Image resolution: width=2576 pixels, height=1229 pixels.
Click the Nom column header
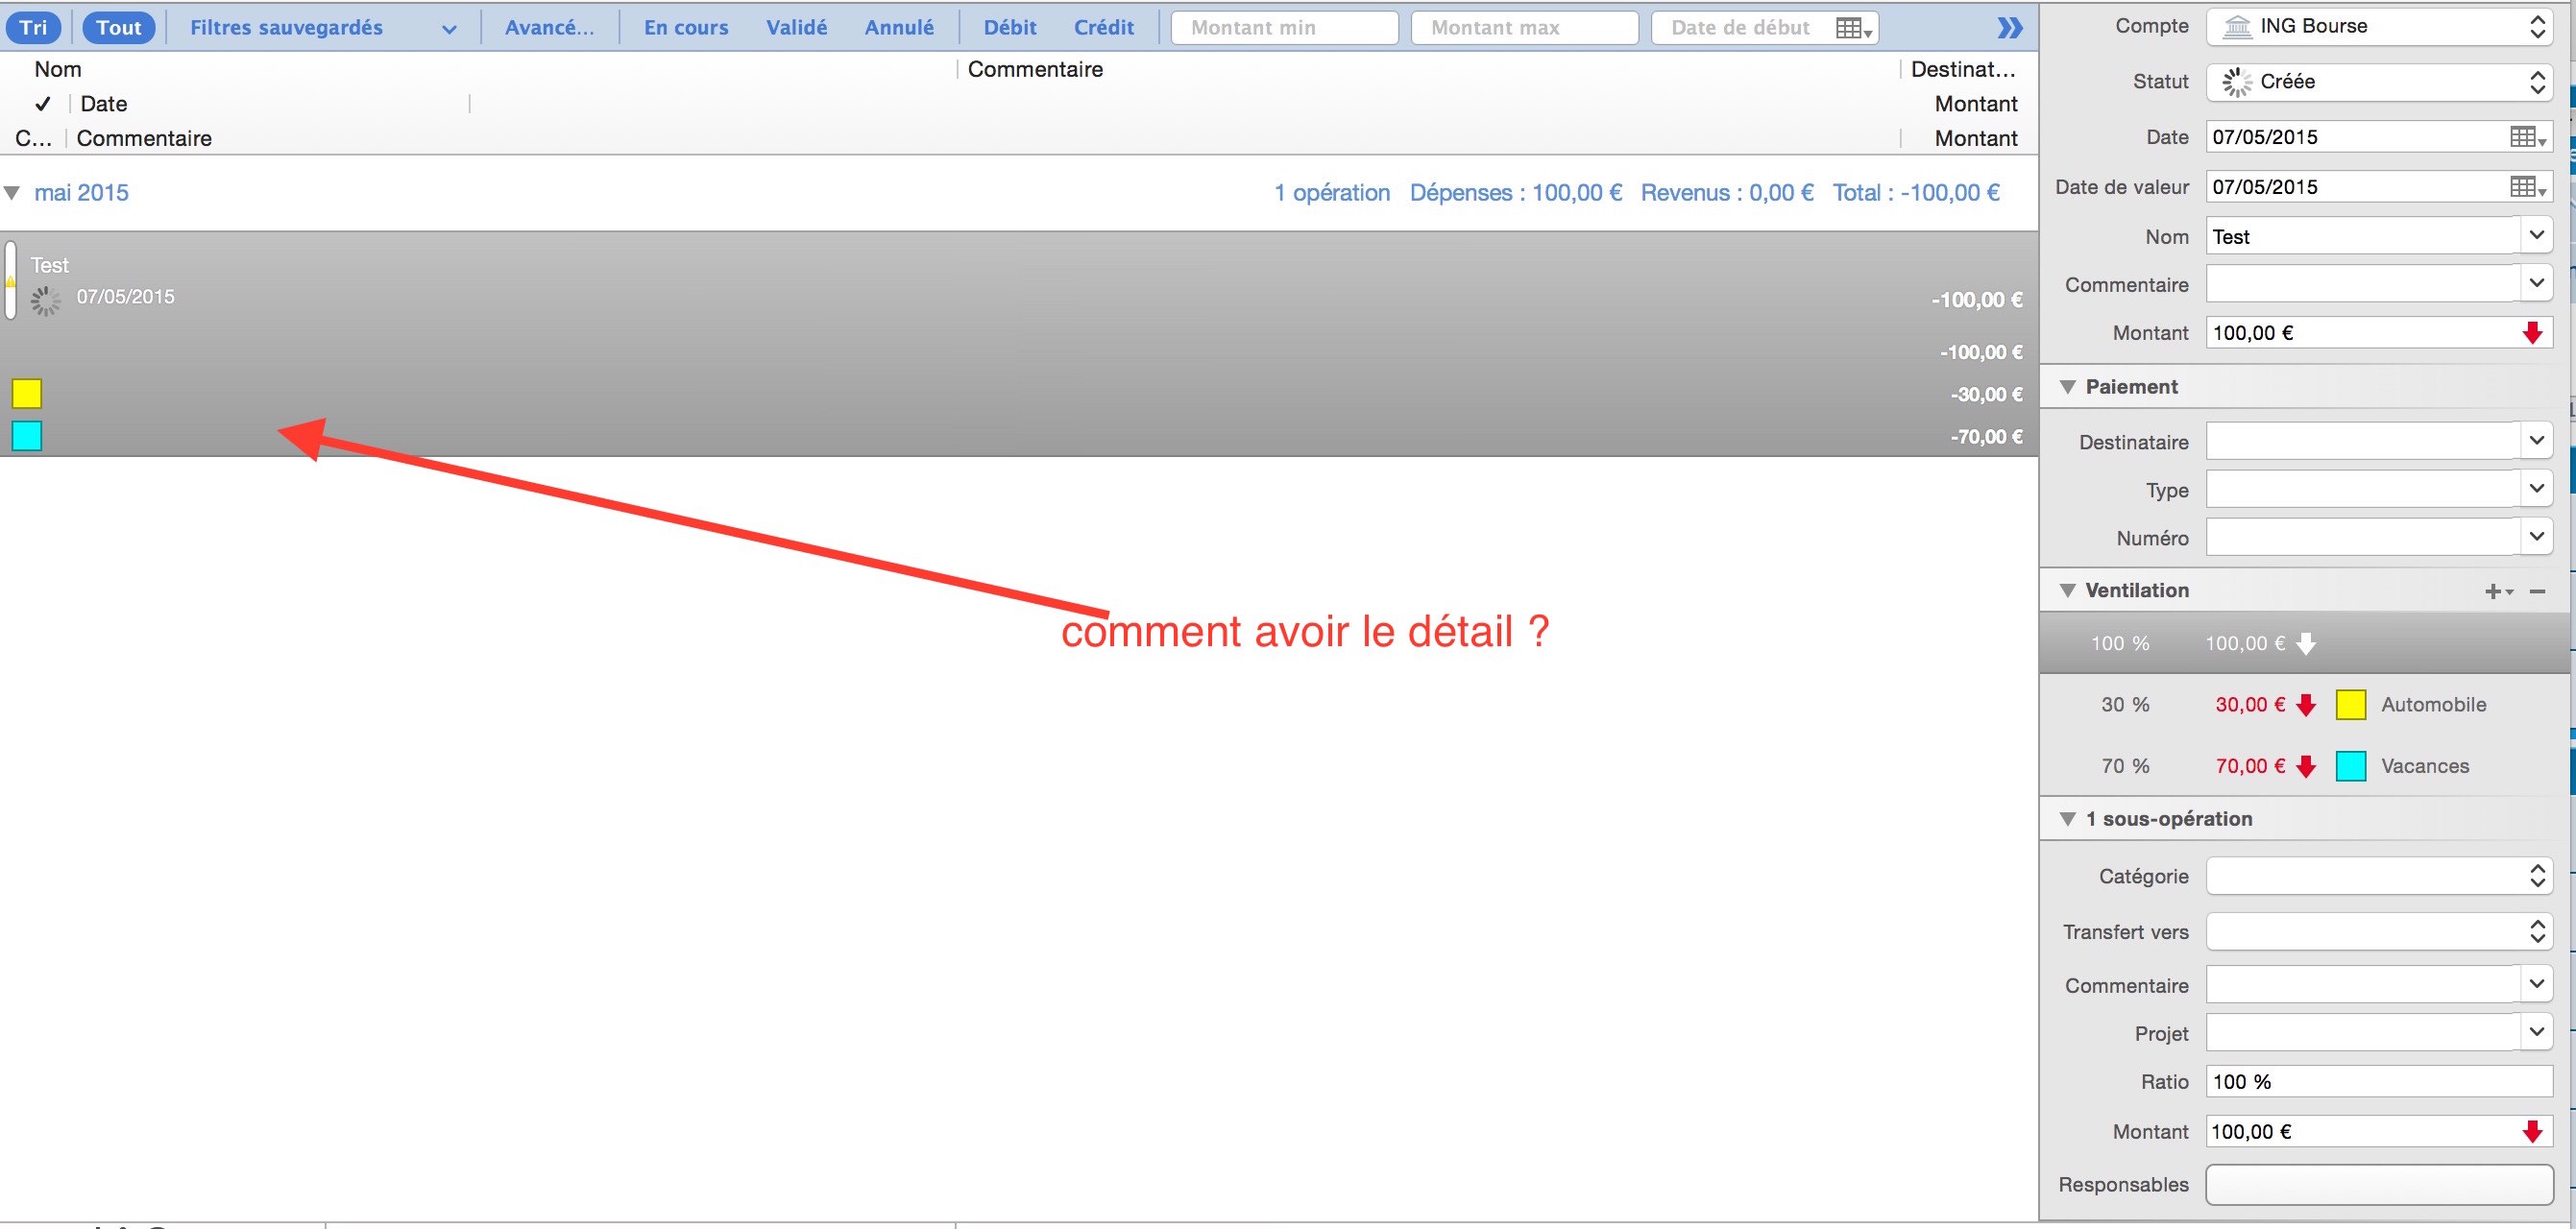point(58,69)
